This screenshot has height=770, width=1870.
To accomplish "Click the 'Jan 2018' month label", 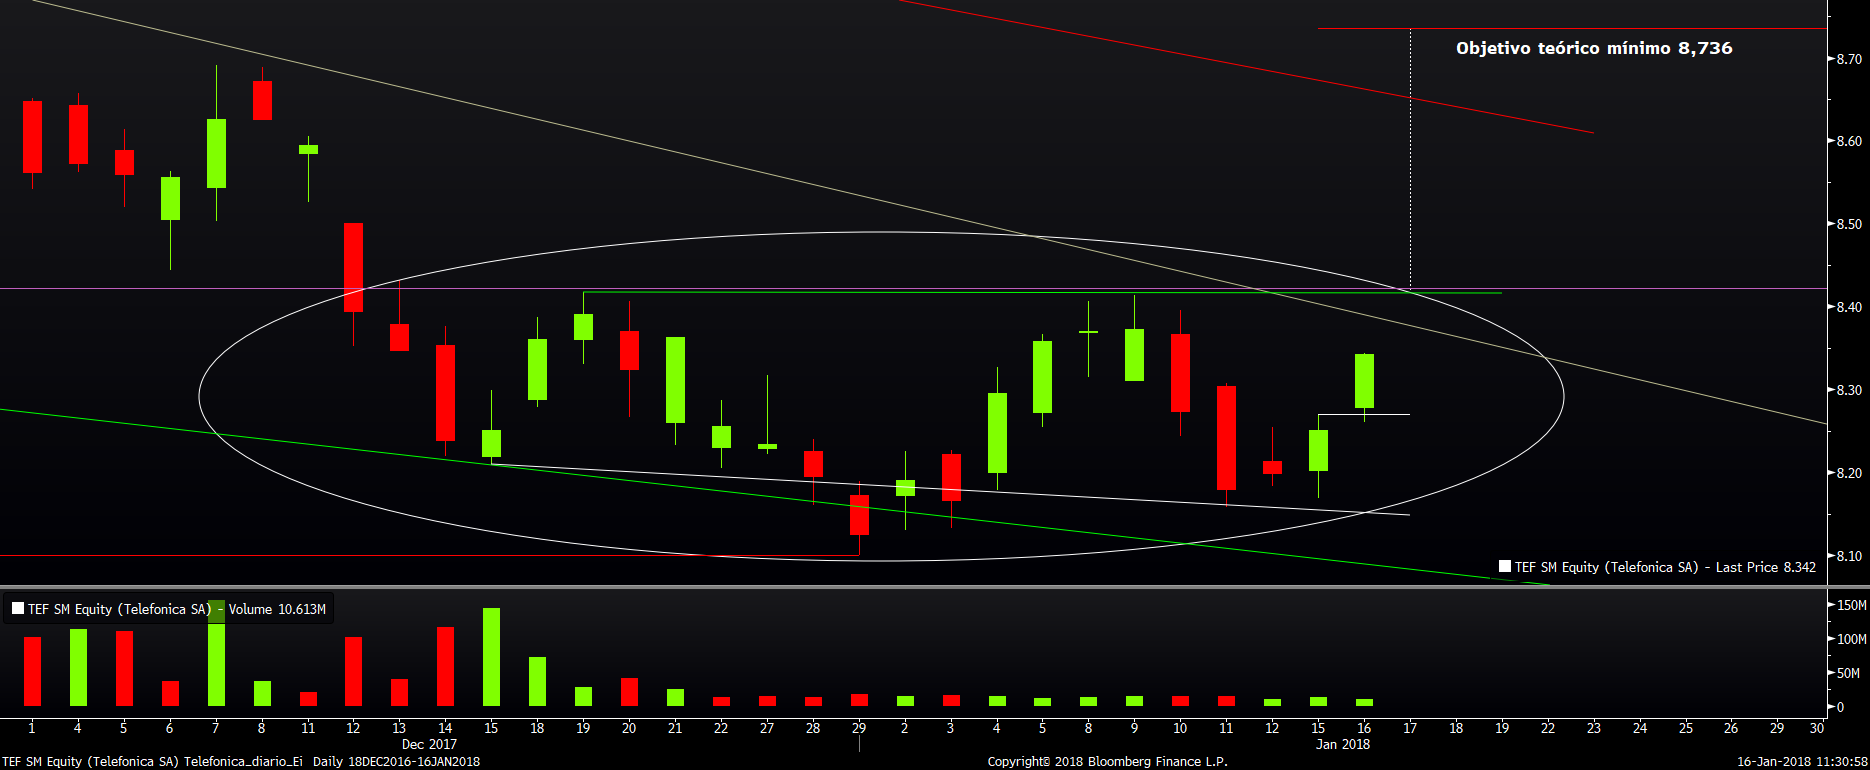I will (x=1343, y=744).
